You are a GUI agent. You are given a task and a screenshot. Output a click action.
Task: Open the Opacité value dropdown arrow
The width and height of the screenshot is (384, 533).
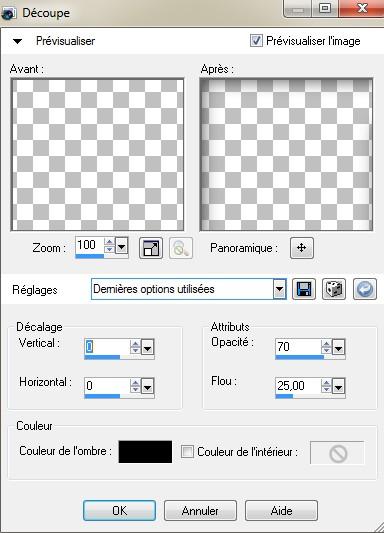338,347
